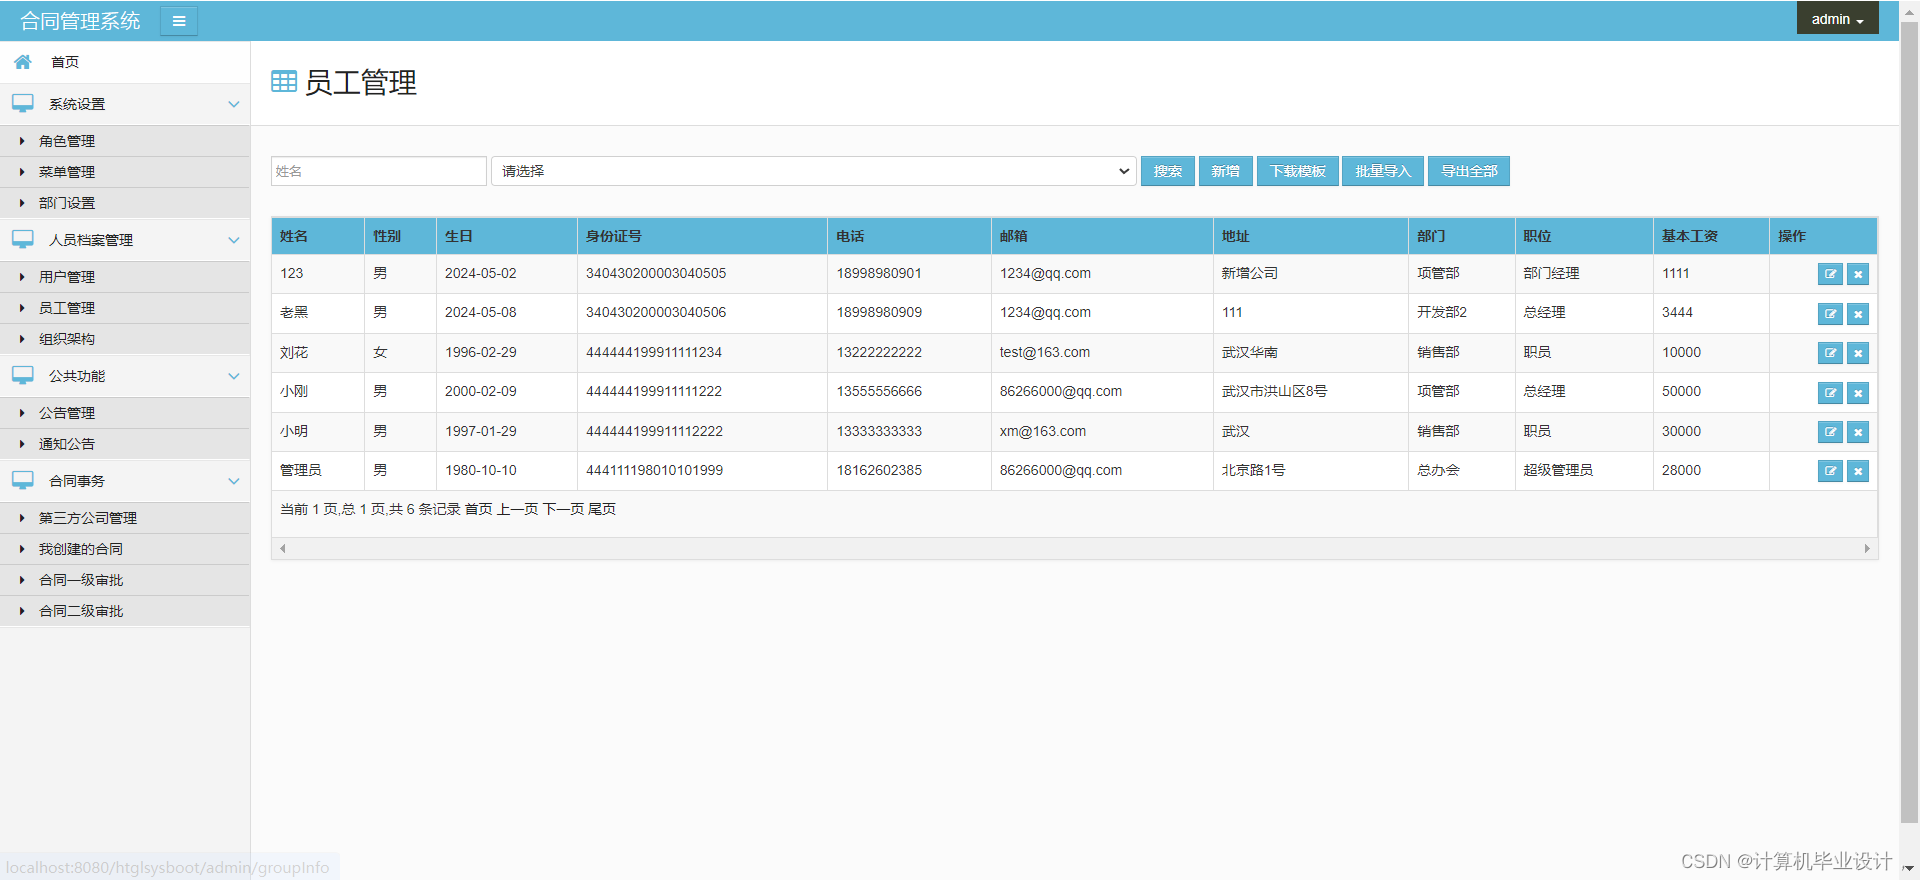Click the monitor icon beside 人员档案管理
This screenshot has height=880, width=1920.
[x=23, y=239]
